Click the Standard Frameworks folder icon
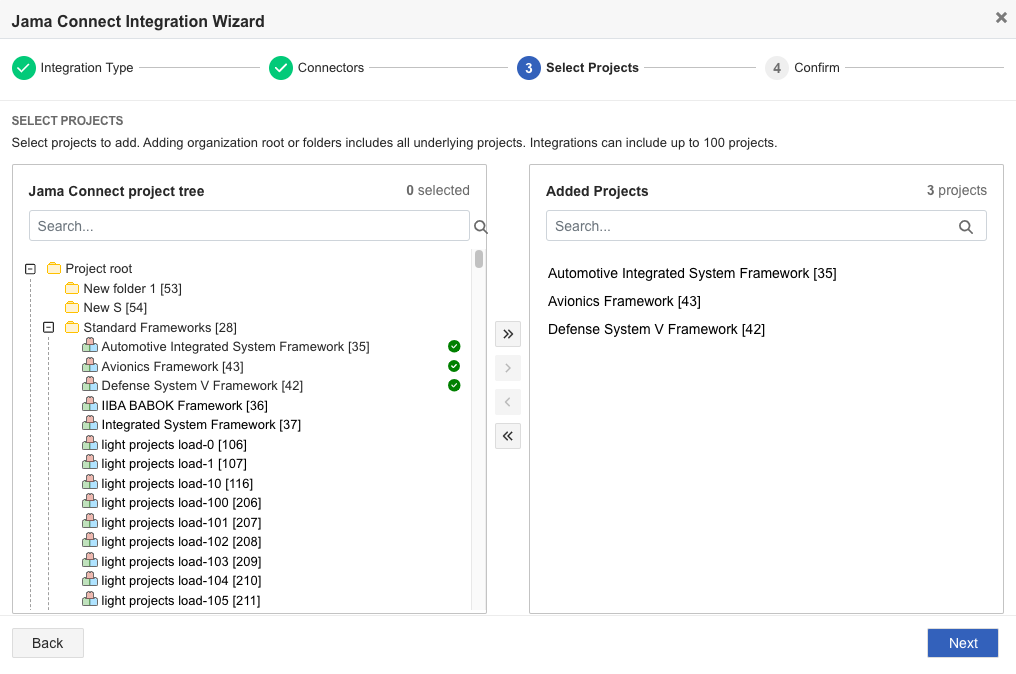The width and height of the screenshot is (1016, 674). [x=72, y=327]
